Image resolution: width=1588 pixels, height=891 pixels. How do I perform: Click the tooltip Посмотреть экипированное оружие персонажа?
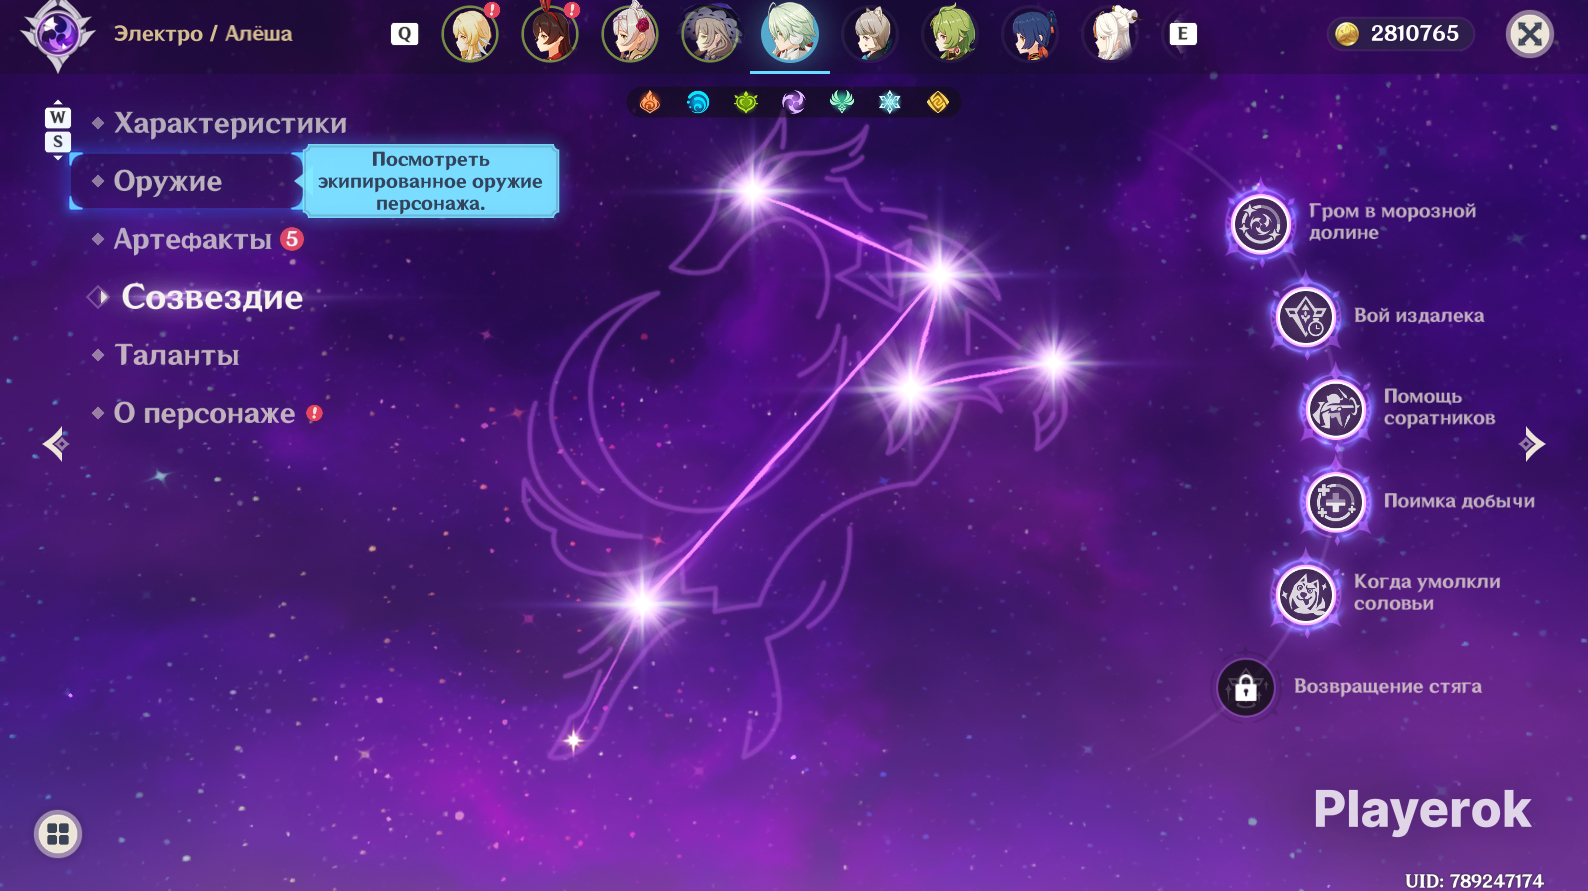(x=431, y=181)
